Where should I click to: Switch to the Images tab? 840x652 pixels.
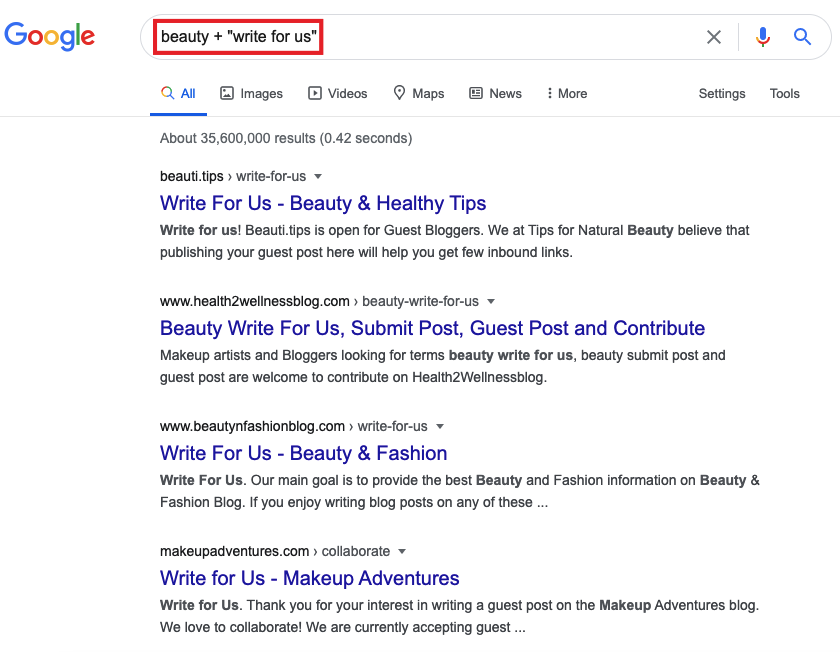(x=251, y=93)
